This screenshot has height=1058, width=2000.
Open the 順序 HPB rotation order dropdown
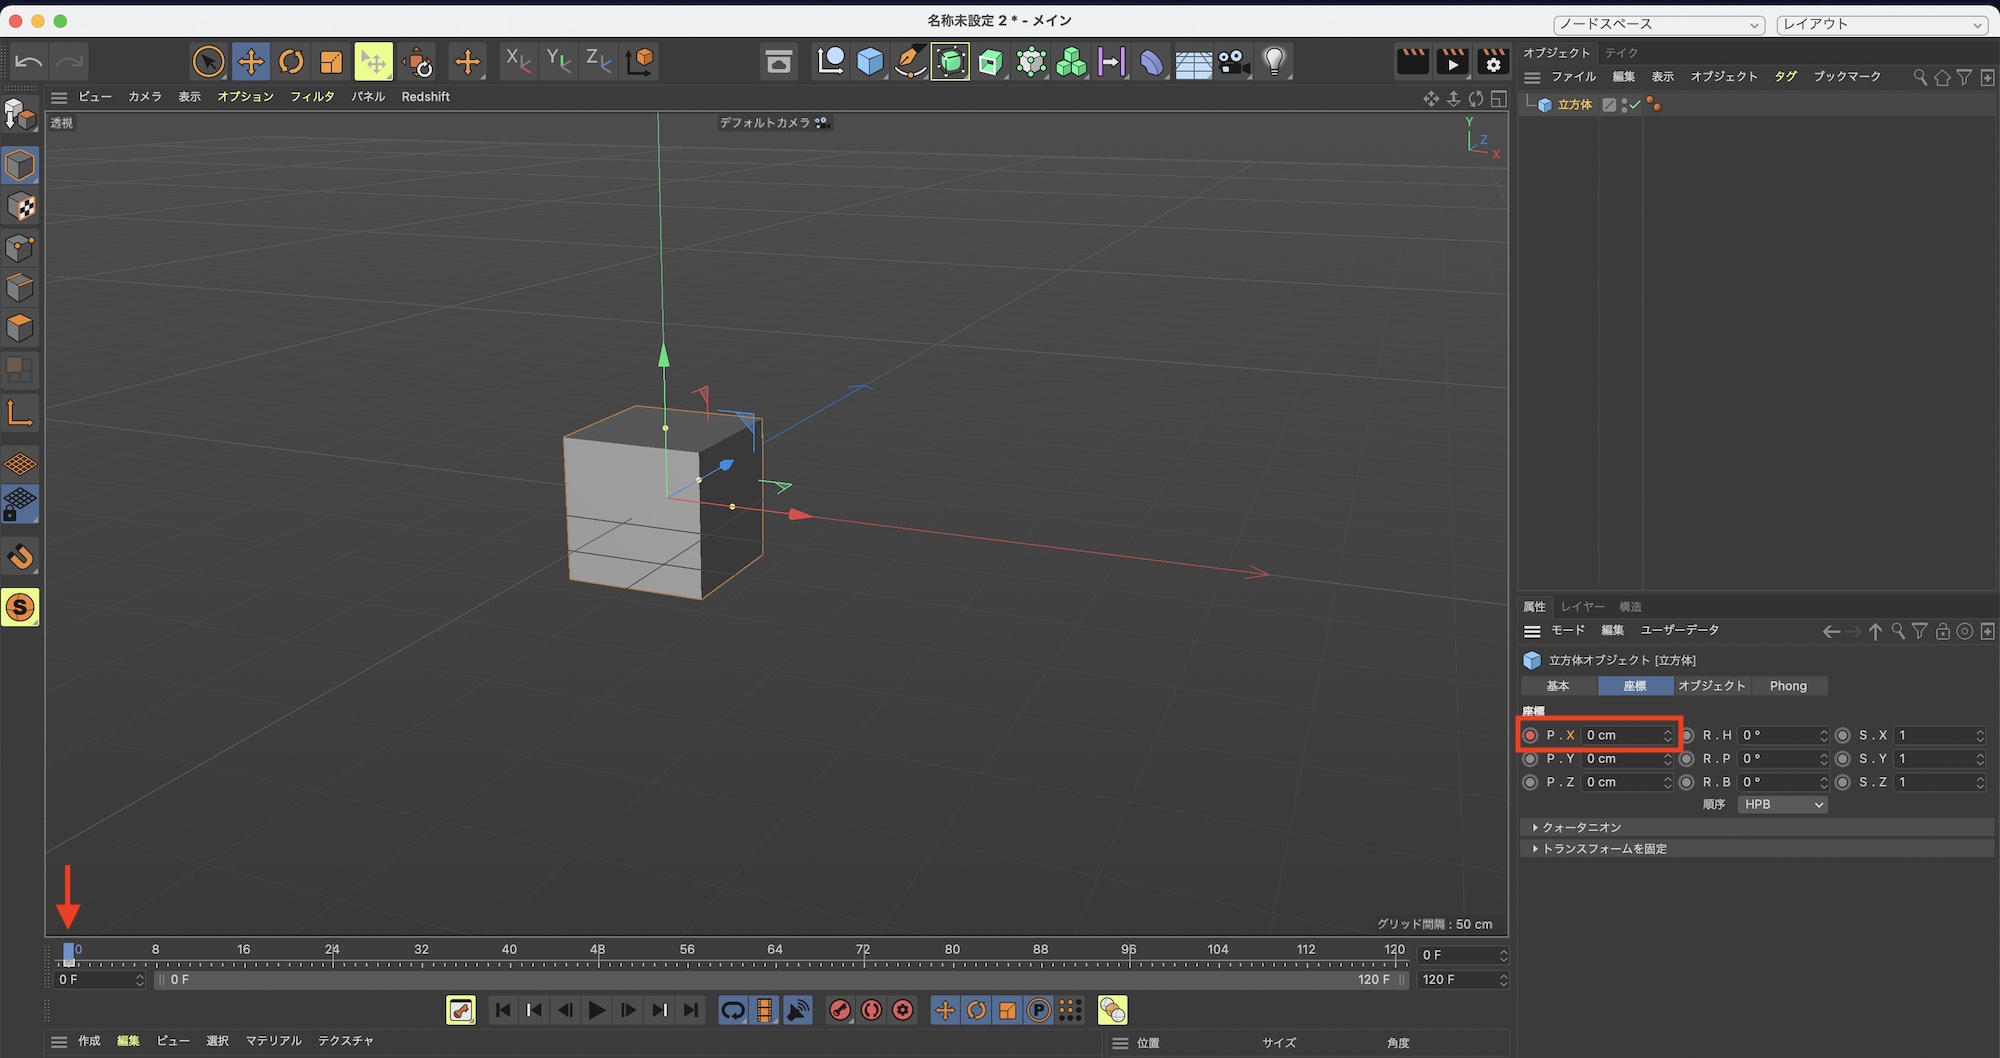click(1782, 804)
